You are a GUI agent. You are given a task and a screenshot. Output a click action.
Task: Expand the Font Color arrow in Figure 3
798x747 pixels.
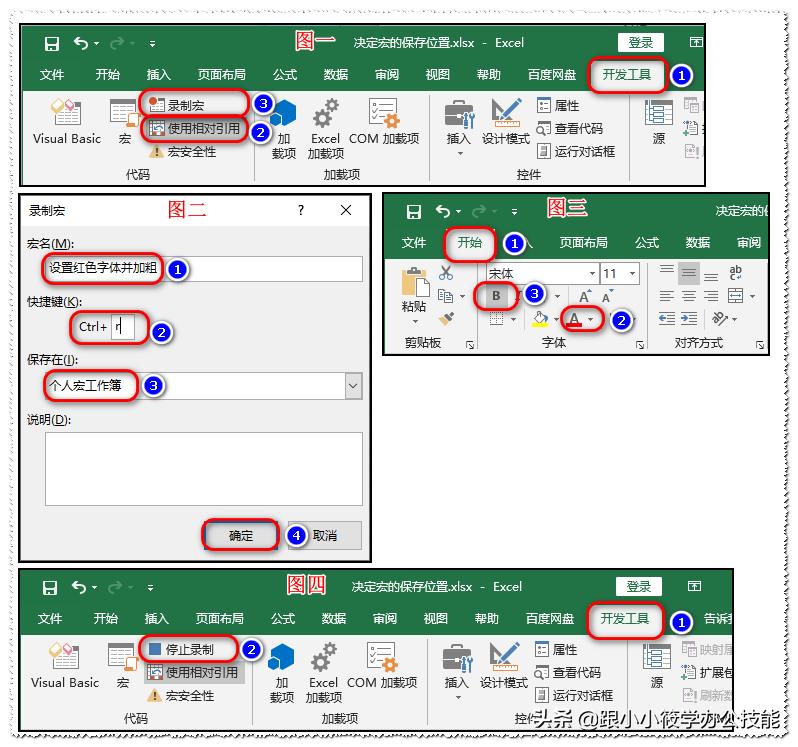pos(591,320)
